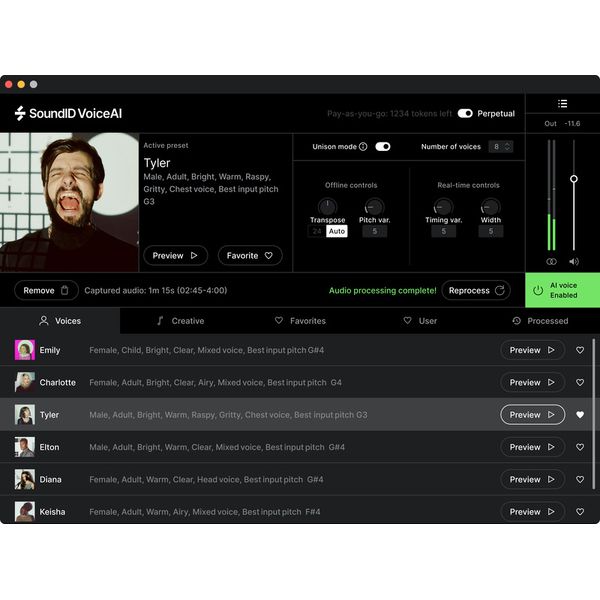Open the User tab
The width and height of the screenshot is (600, 600).
point(420,321)
